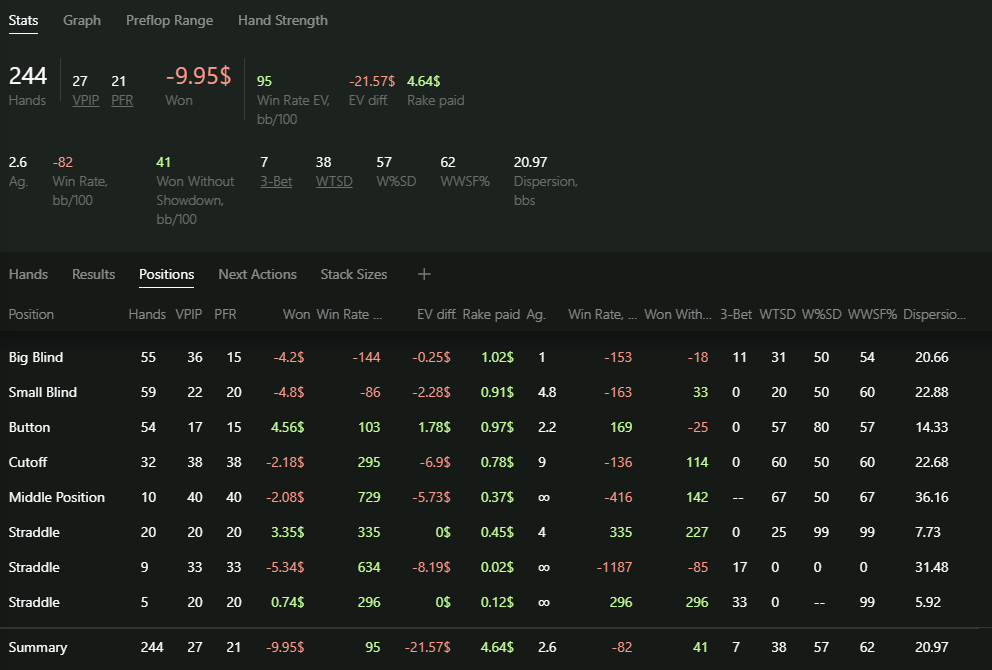Click the PFR stat link
Viewport: 992px width, 670px height.
(x=122, y=100)
